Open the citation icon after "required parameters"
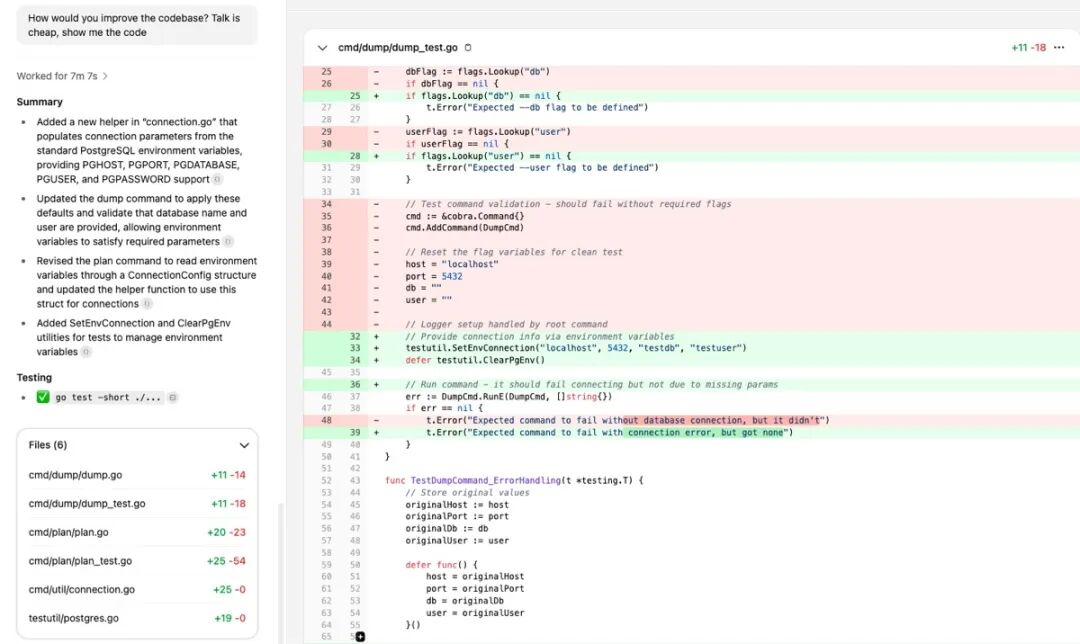1080x644 pixels. click(228, 241)
